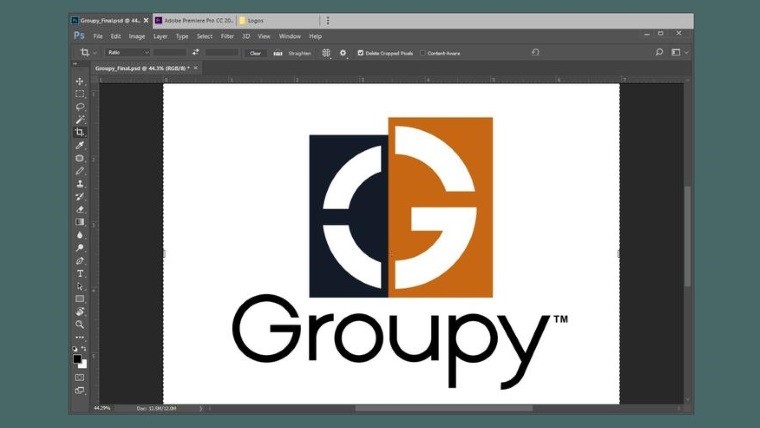This screenshot has height=428, width=760.
Task: Switch to Adobe Premiere Pro Groupy tab
Action: click(x=194, y=20)
